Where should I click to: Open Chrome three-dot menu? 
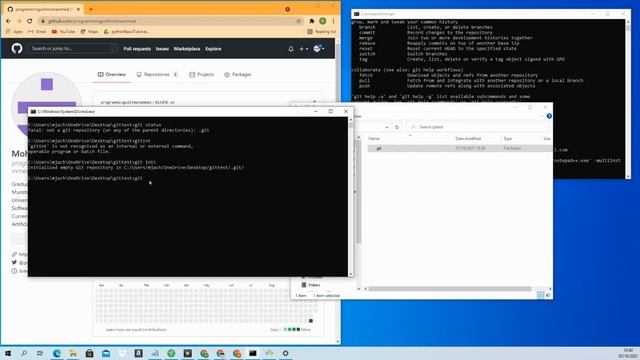coord(333,21)
